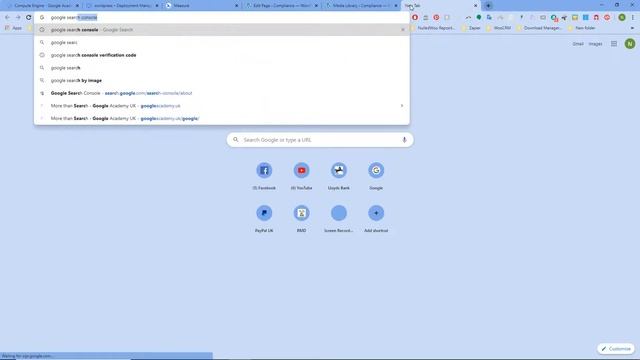Screen dimensions: 640x360
Task: Reload the current page
Action: 29,18
